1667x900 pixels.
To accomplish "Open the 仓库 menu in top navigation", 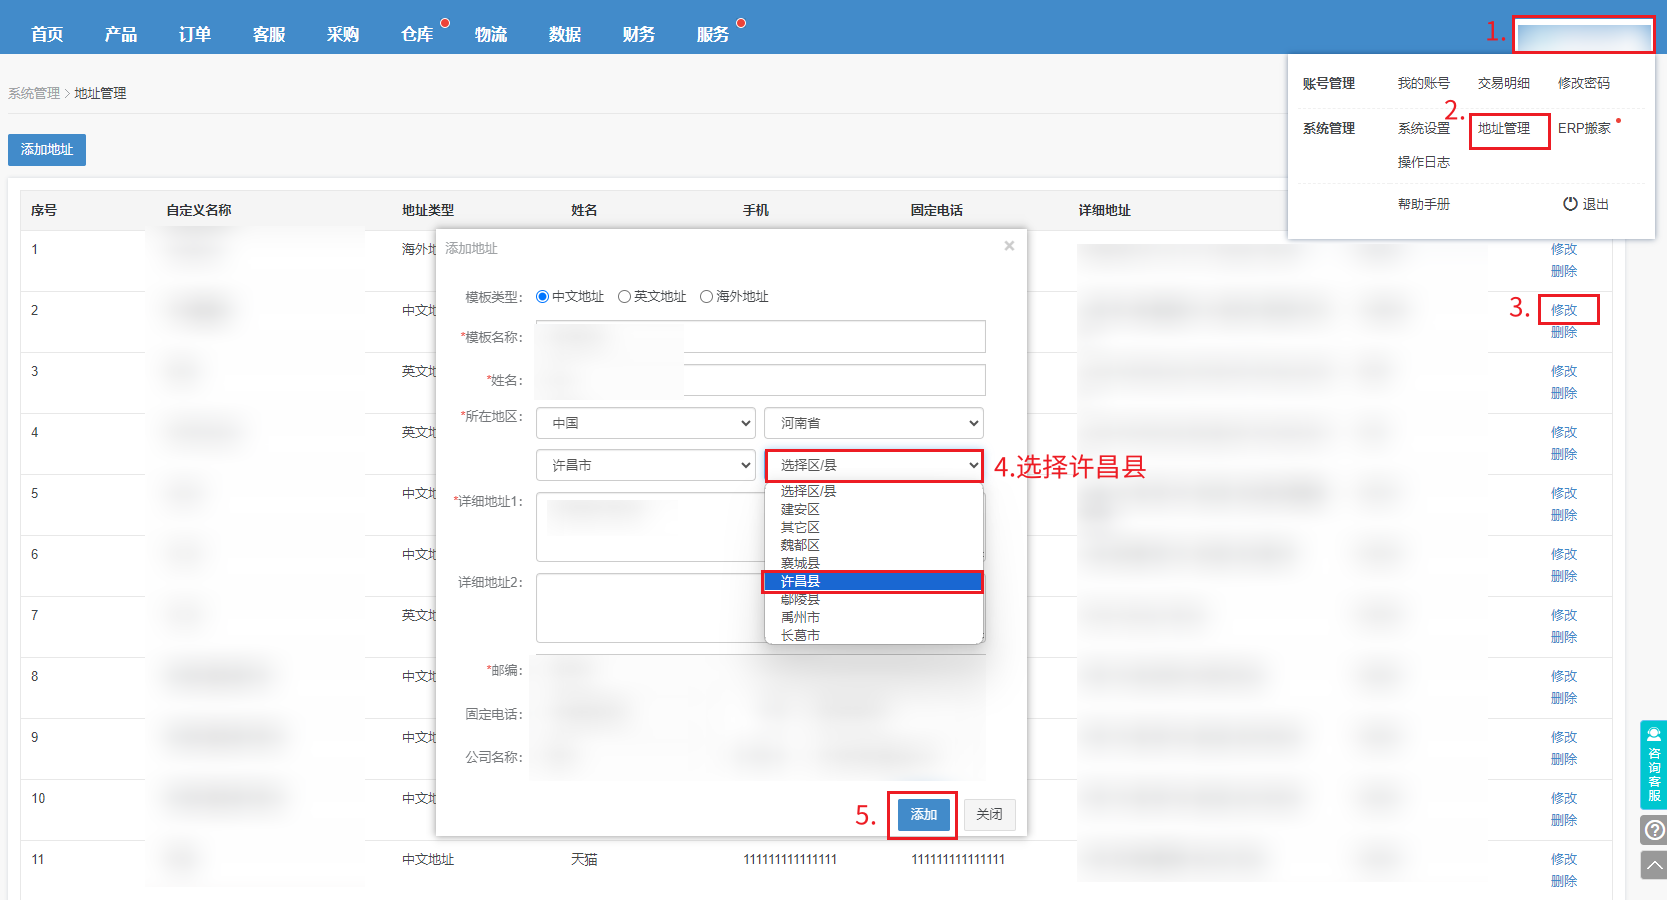I will click(x=417, y=34).
